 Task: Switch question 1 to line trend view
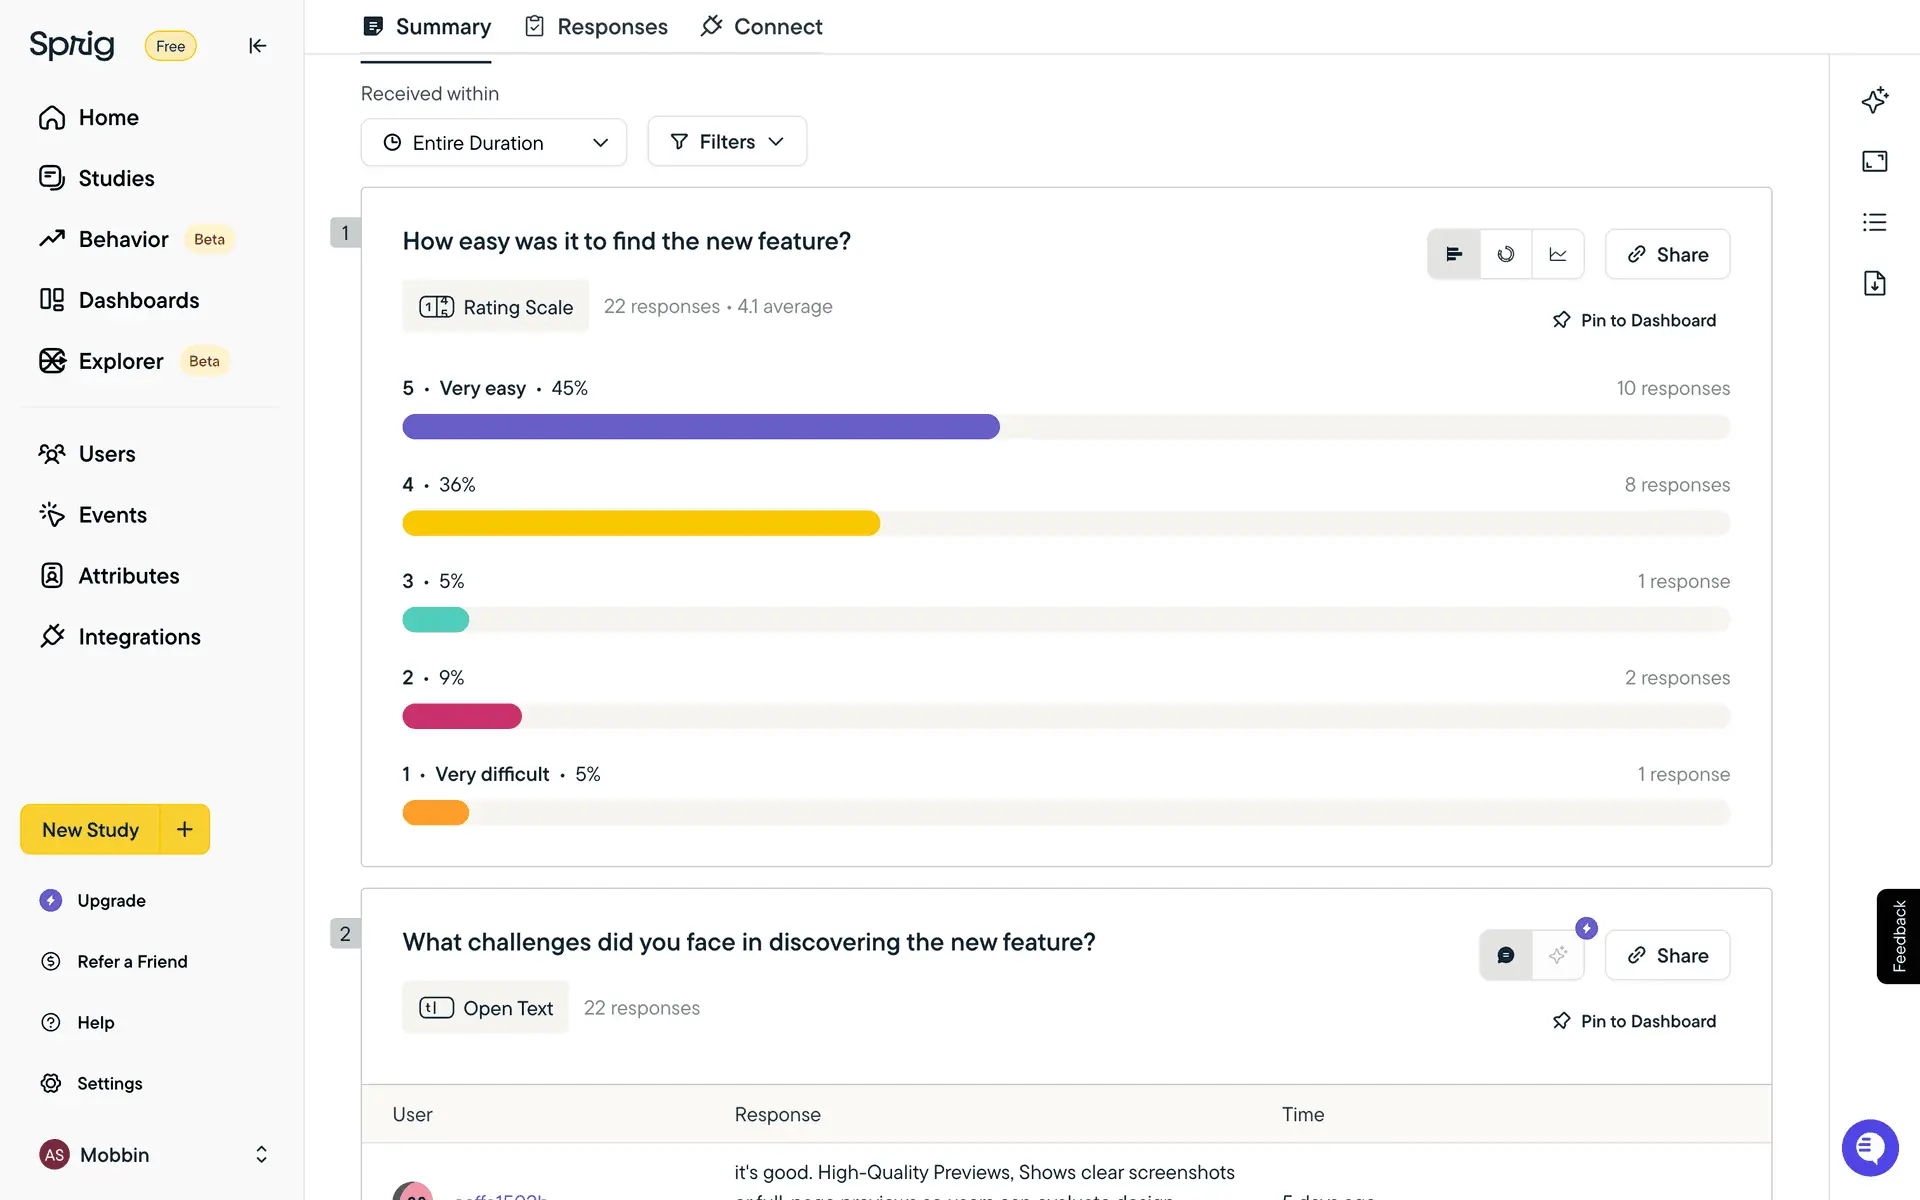point(1558,254)
